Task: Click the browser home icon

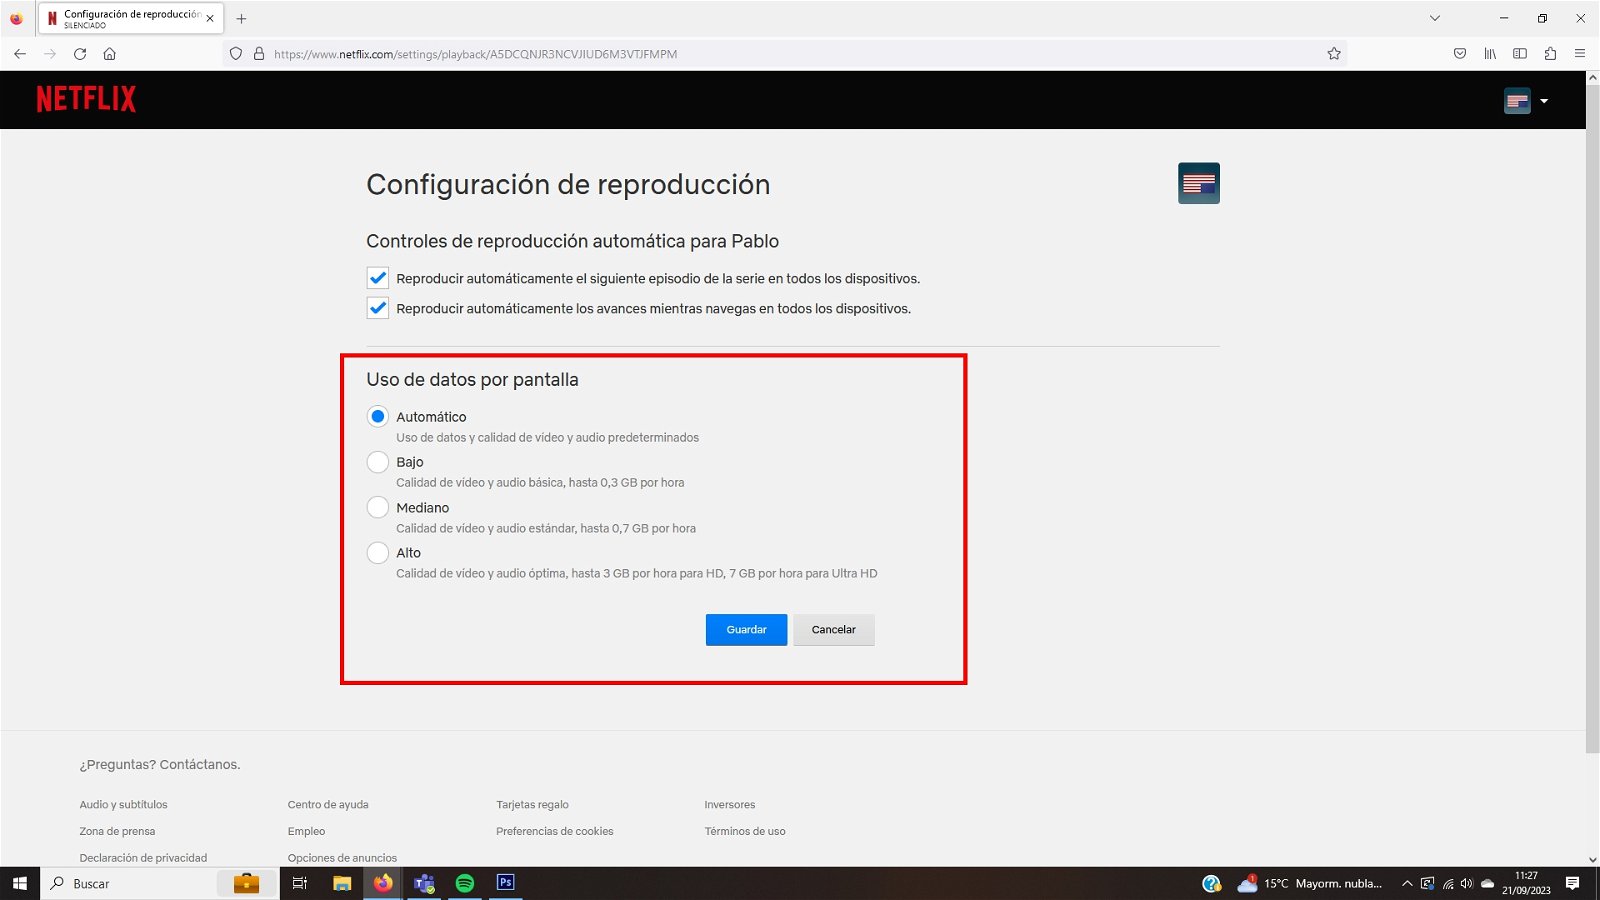Action: coord(110,54)
